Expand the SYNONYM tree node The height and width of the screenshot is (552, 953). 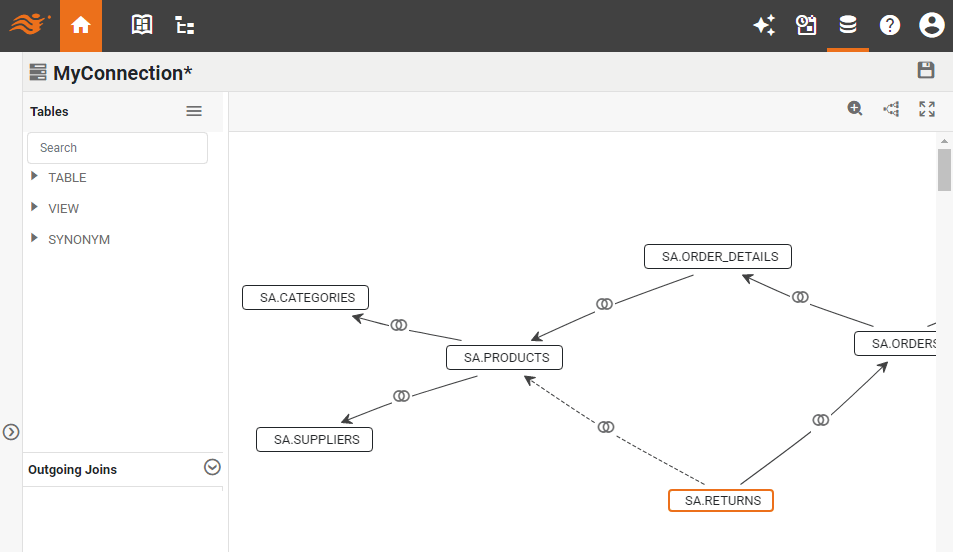36,239
